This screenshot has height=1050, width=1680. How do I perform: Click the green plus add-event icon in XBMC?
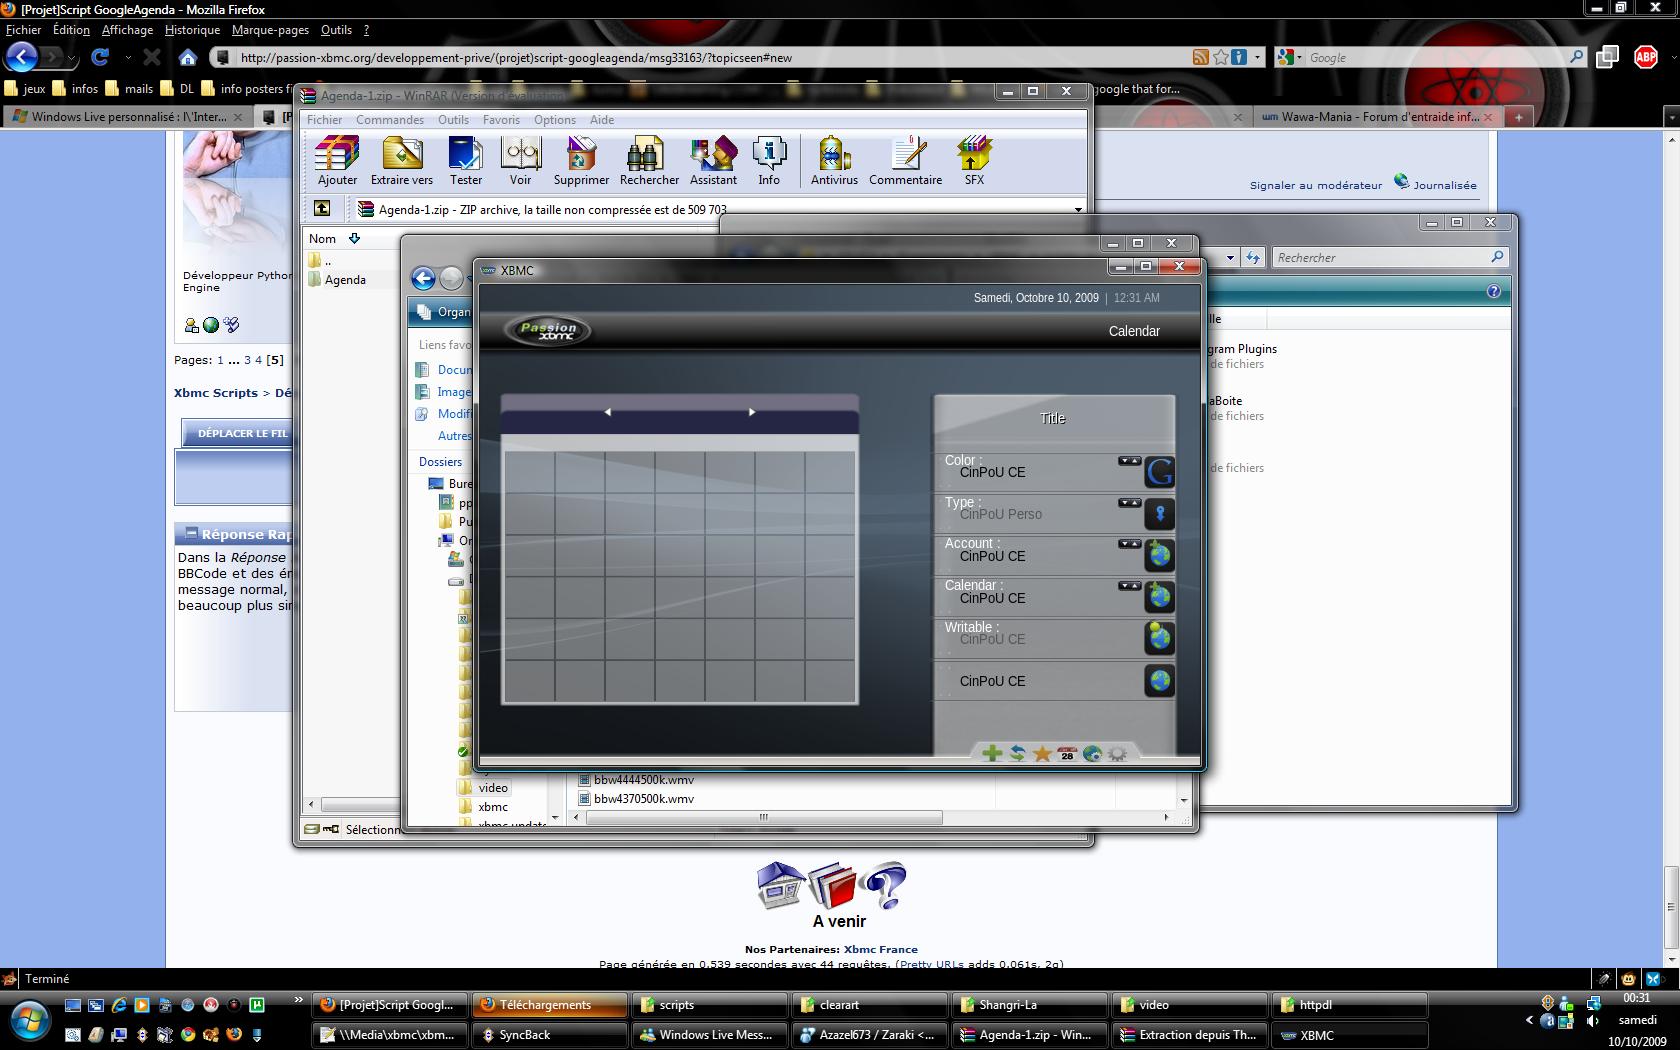(x=992, y=753)
